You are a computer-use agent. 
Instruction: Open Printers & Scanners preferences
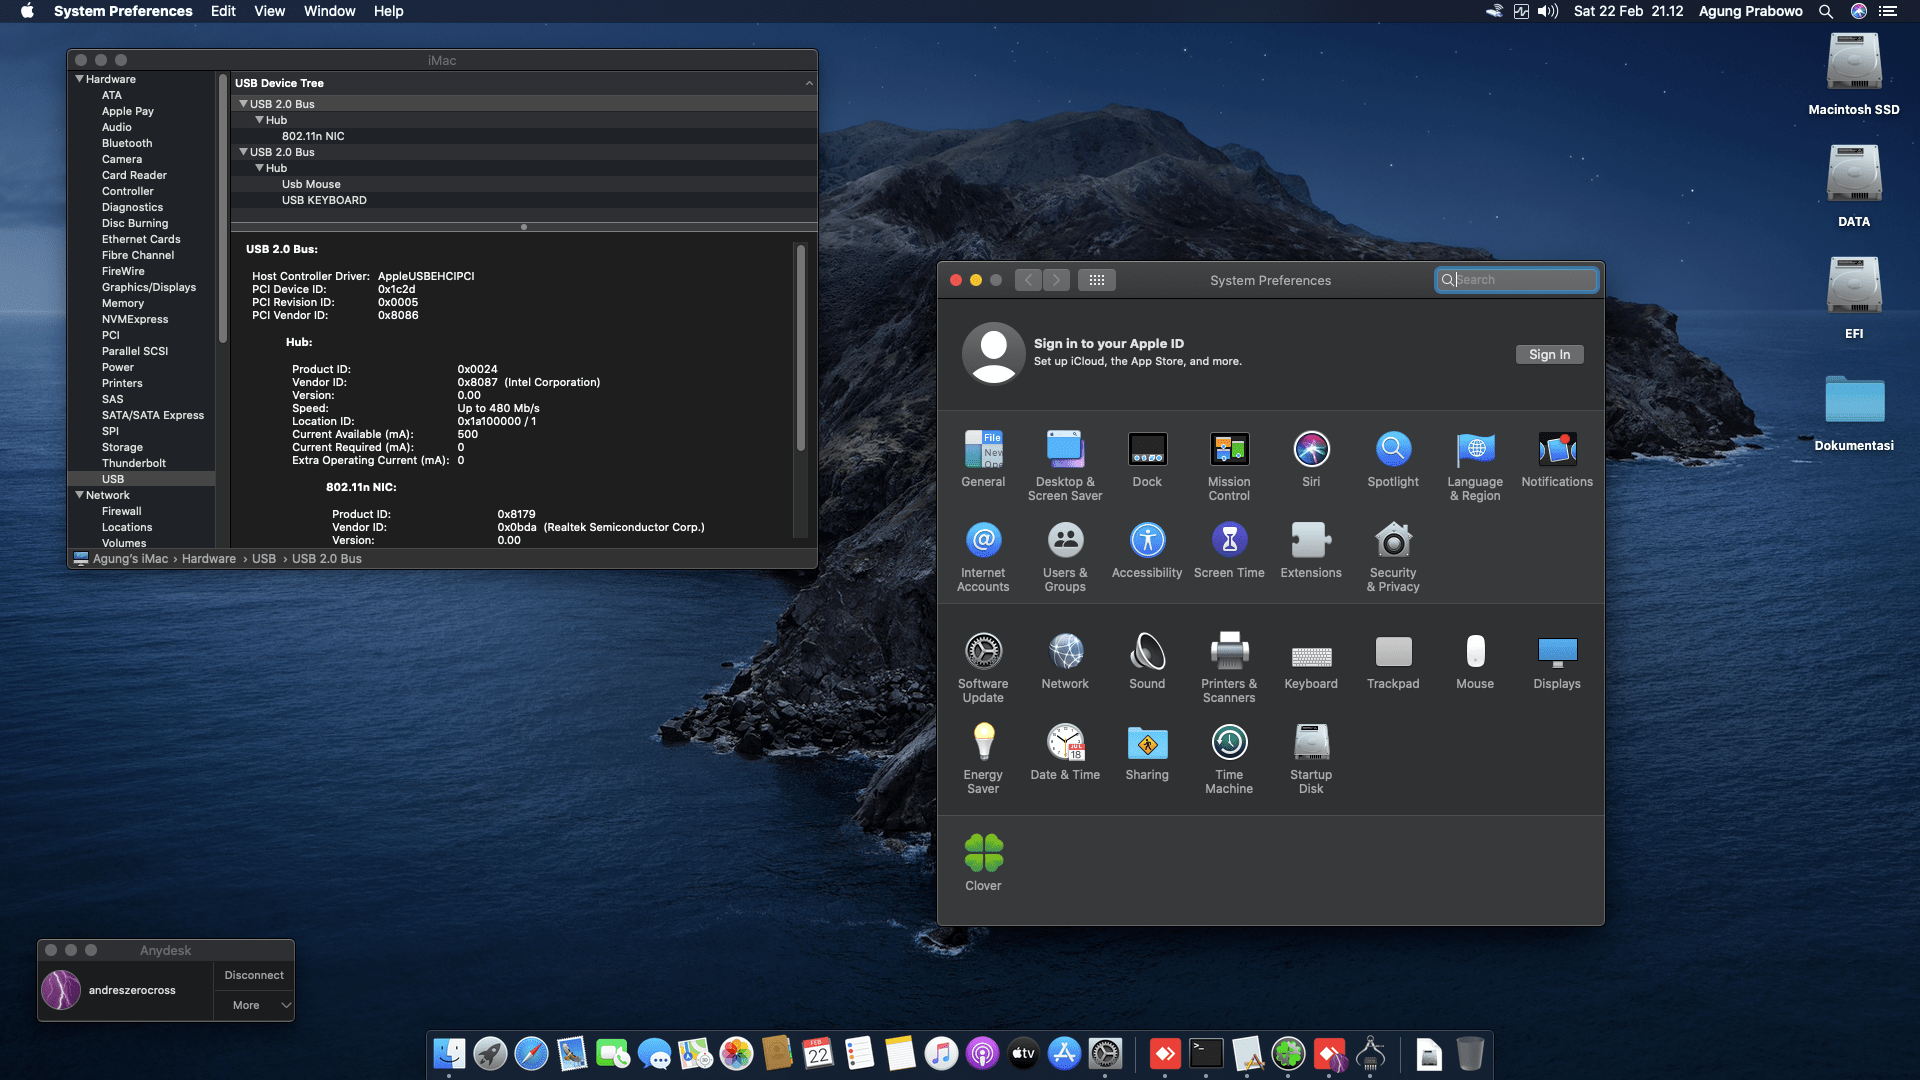pos(1229,668)
